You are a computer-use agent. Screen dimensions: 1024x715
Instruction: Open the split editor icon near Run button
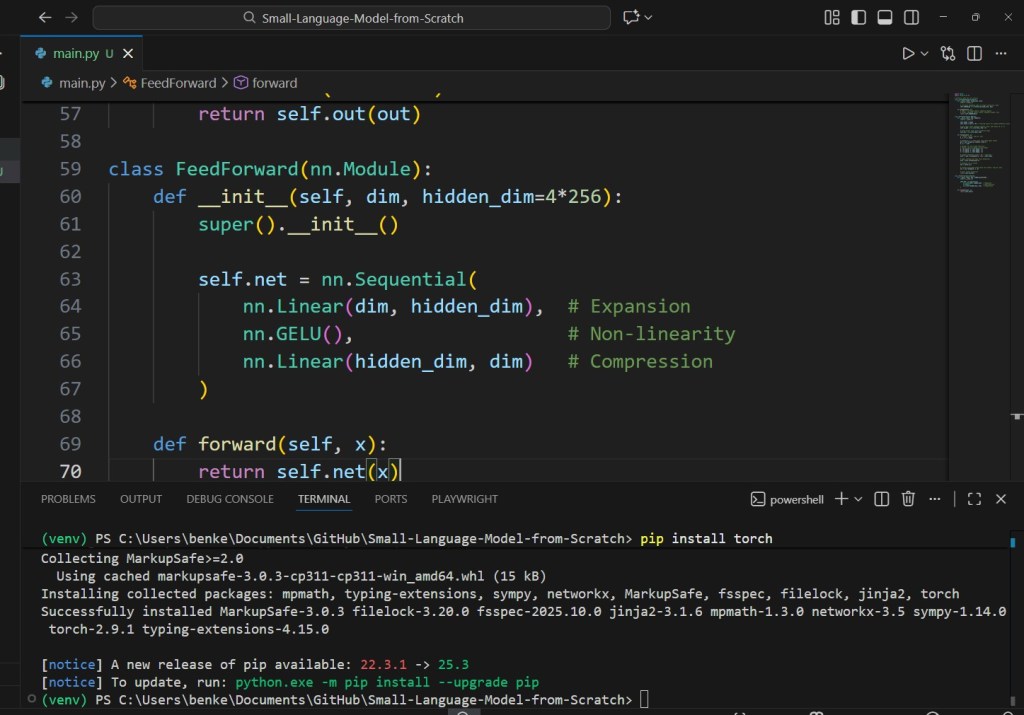point(973,53)
